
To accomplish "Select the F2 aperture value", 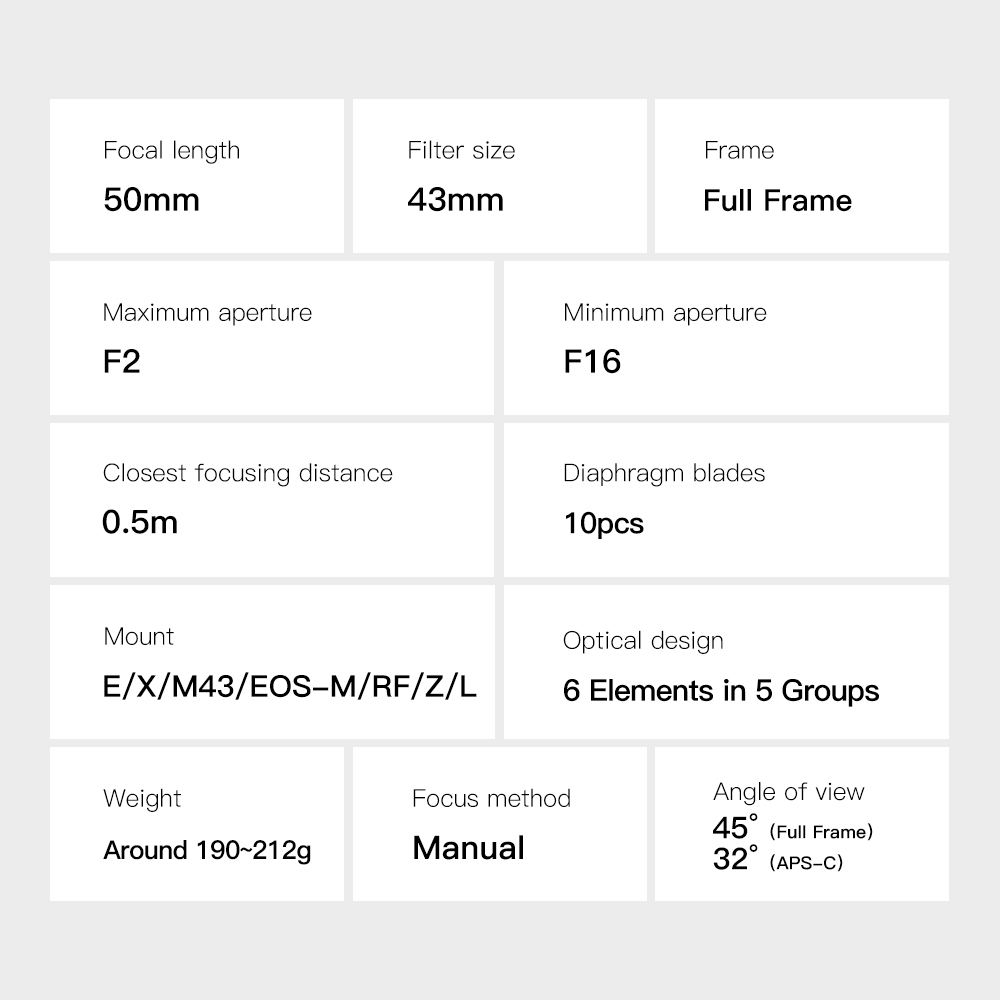I will 122,361.
